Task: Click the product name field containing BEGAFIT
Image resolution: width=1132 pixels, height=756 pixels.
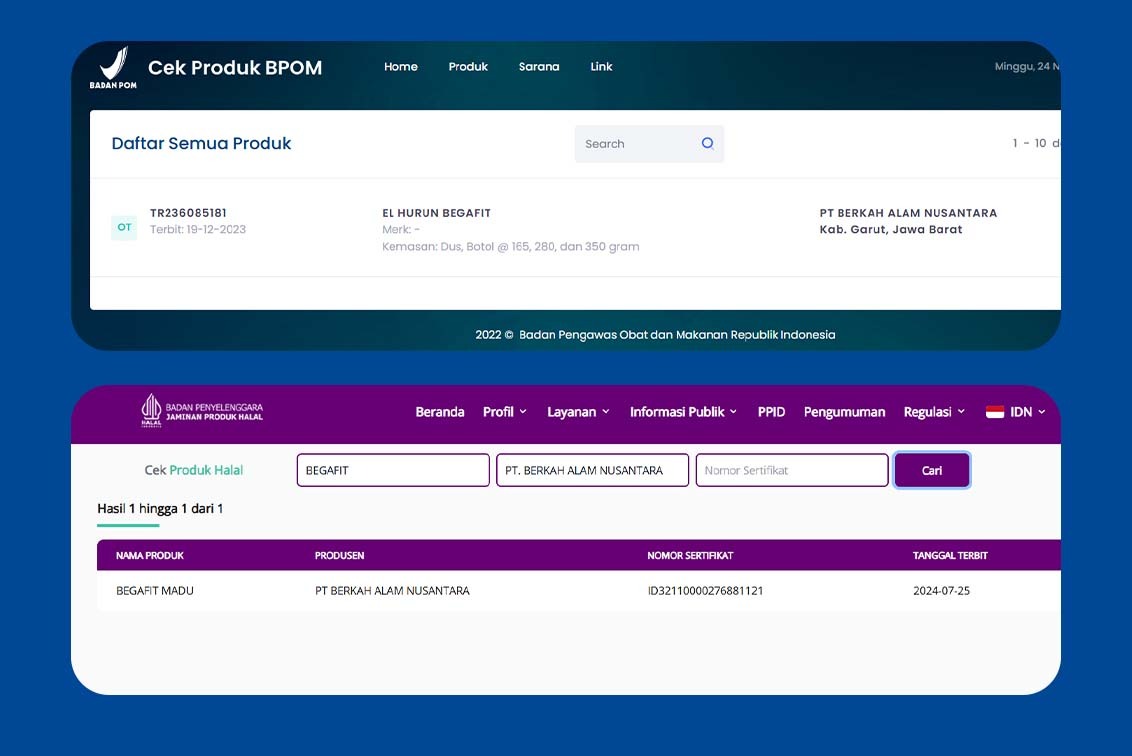Action: pos(393,470)
